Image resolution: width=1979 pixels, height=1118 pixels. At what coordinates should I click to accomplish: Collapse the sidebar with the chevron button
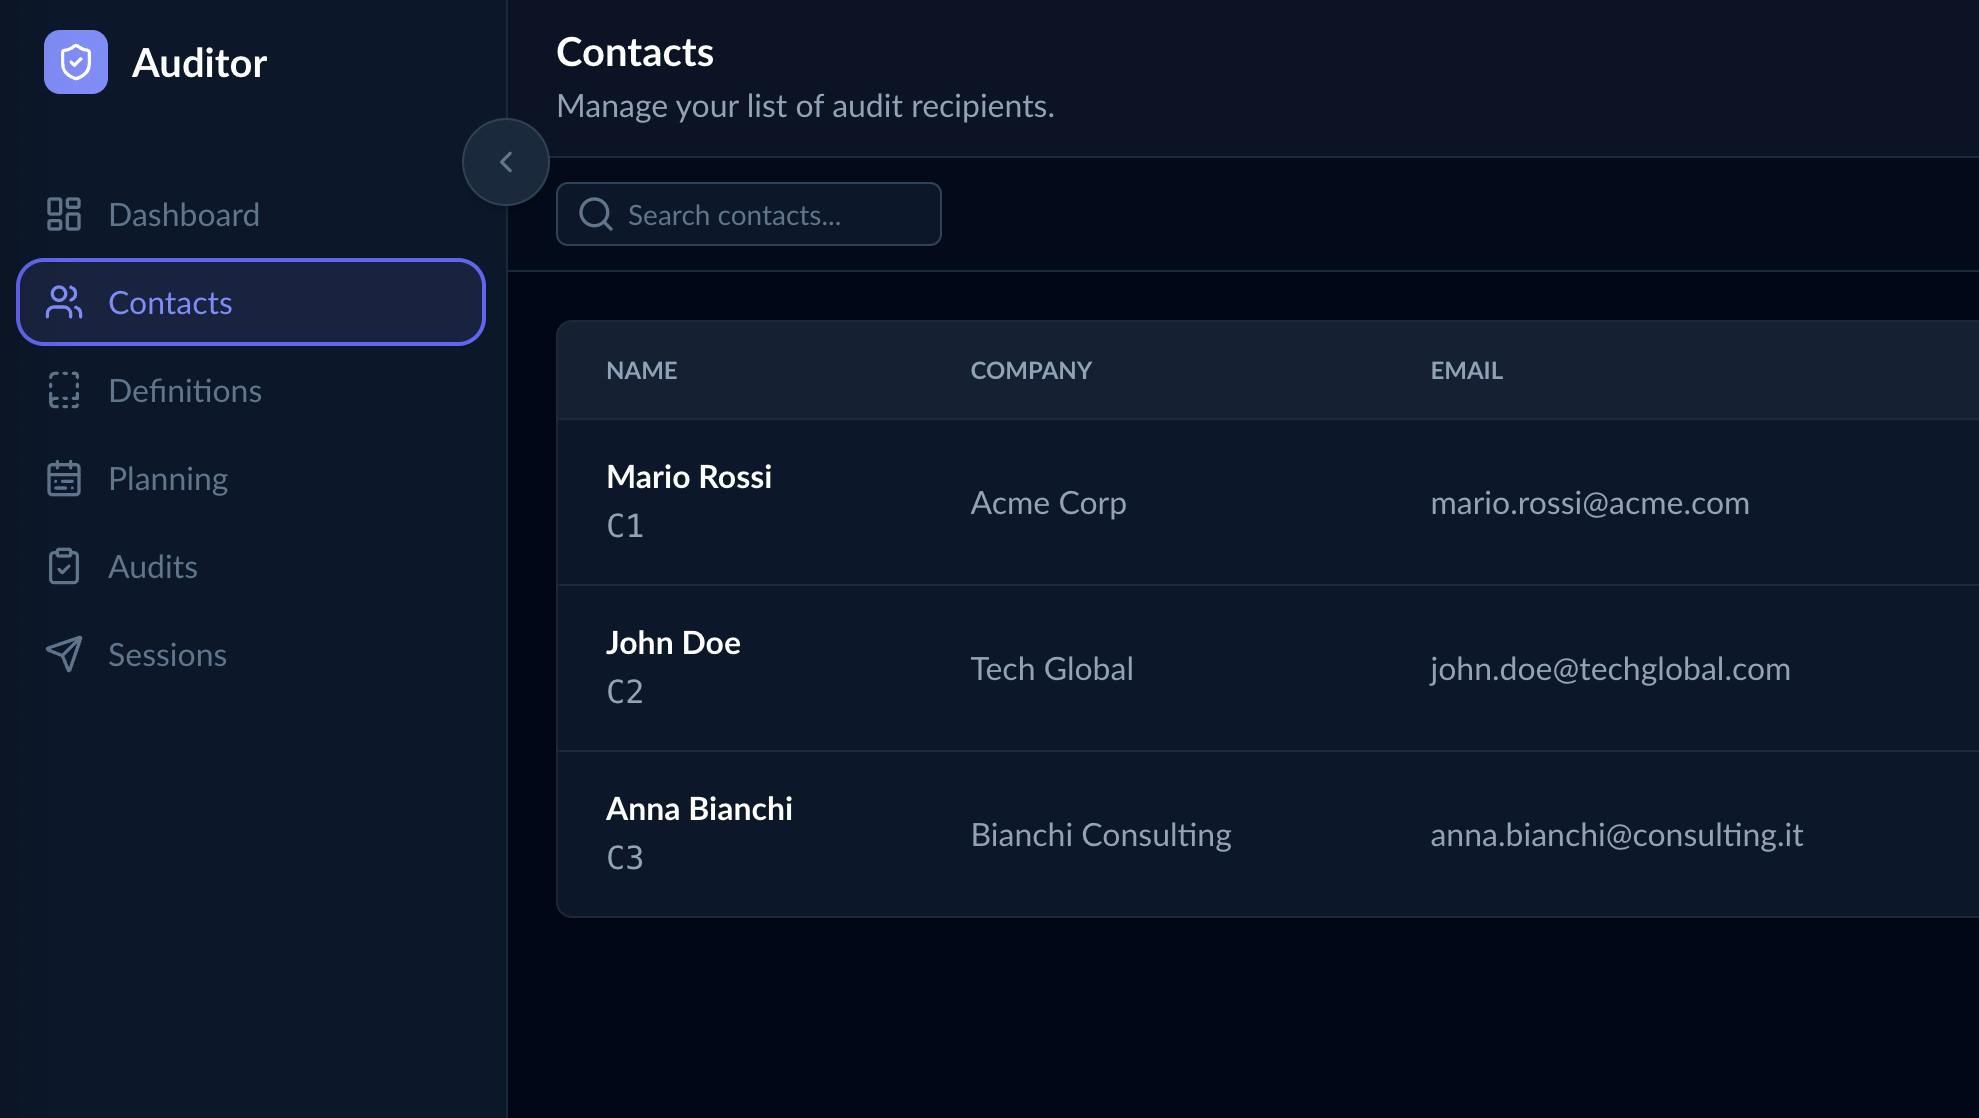[x=505, y=161]
